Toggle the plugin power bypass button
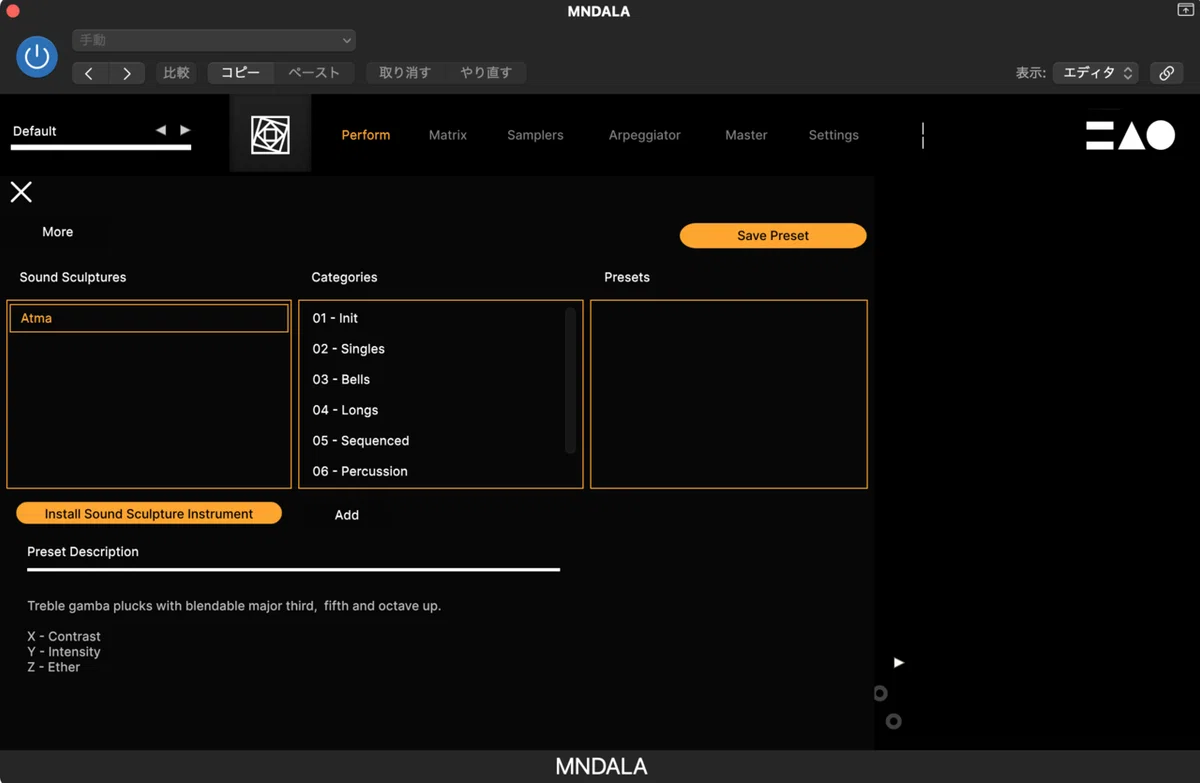The width and height of the screenshot is (1200, 783). pos(37,57)
